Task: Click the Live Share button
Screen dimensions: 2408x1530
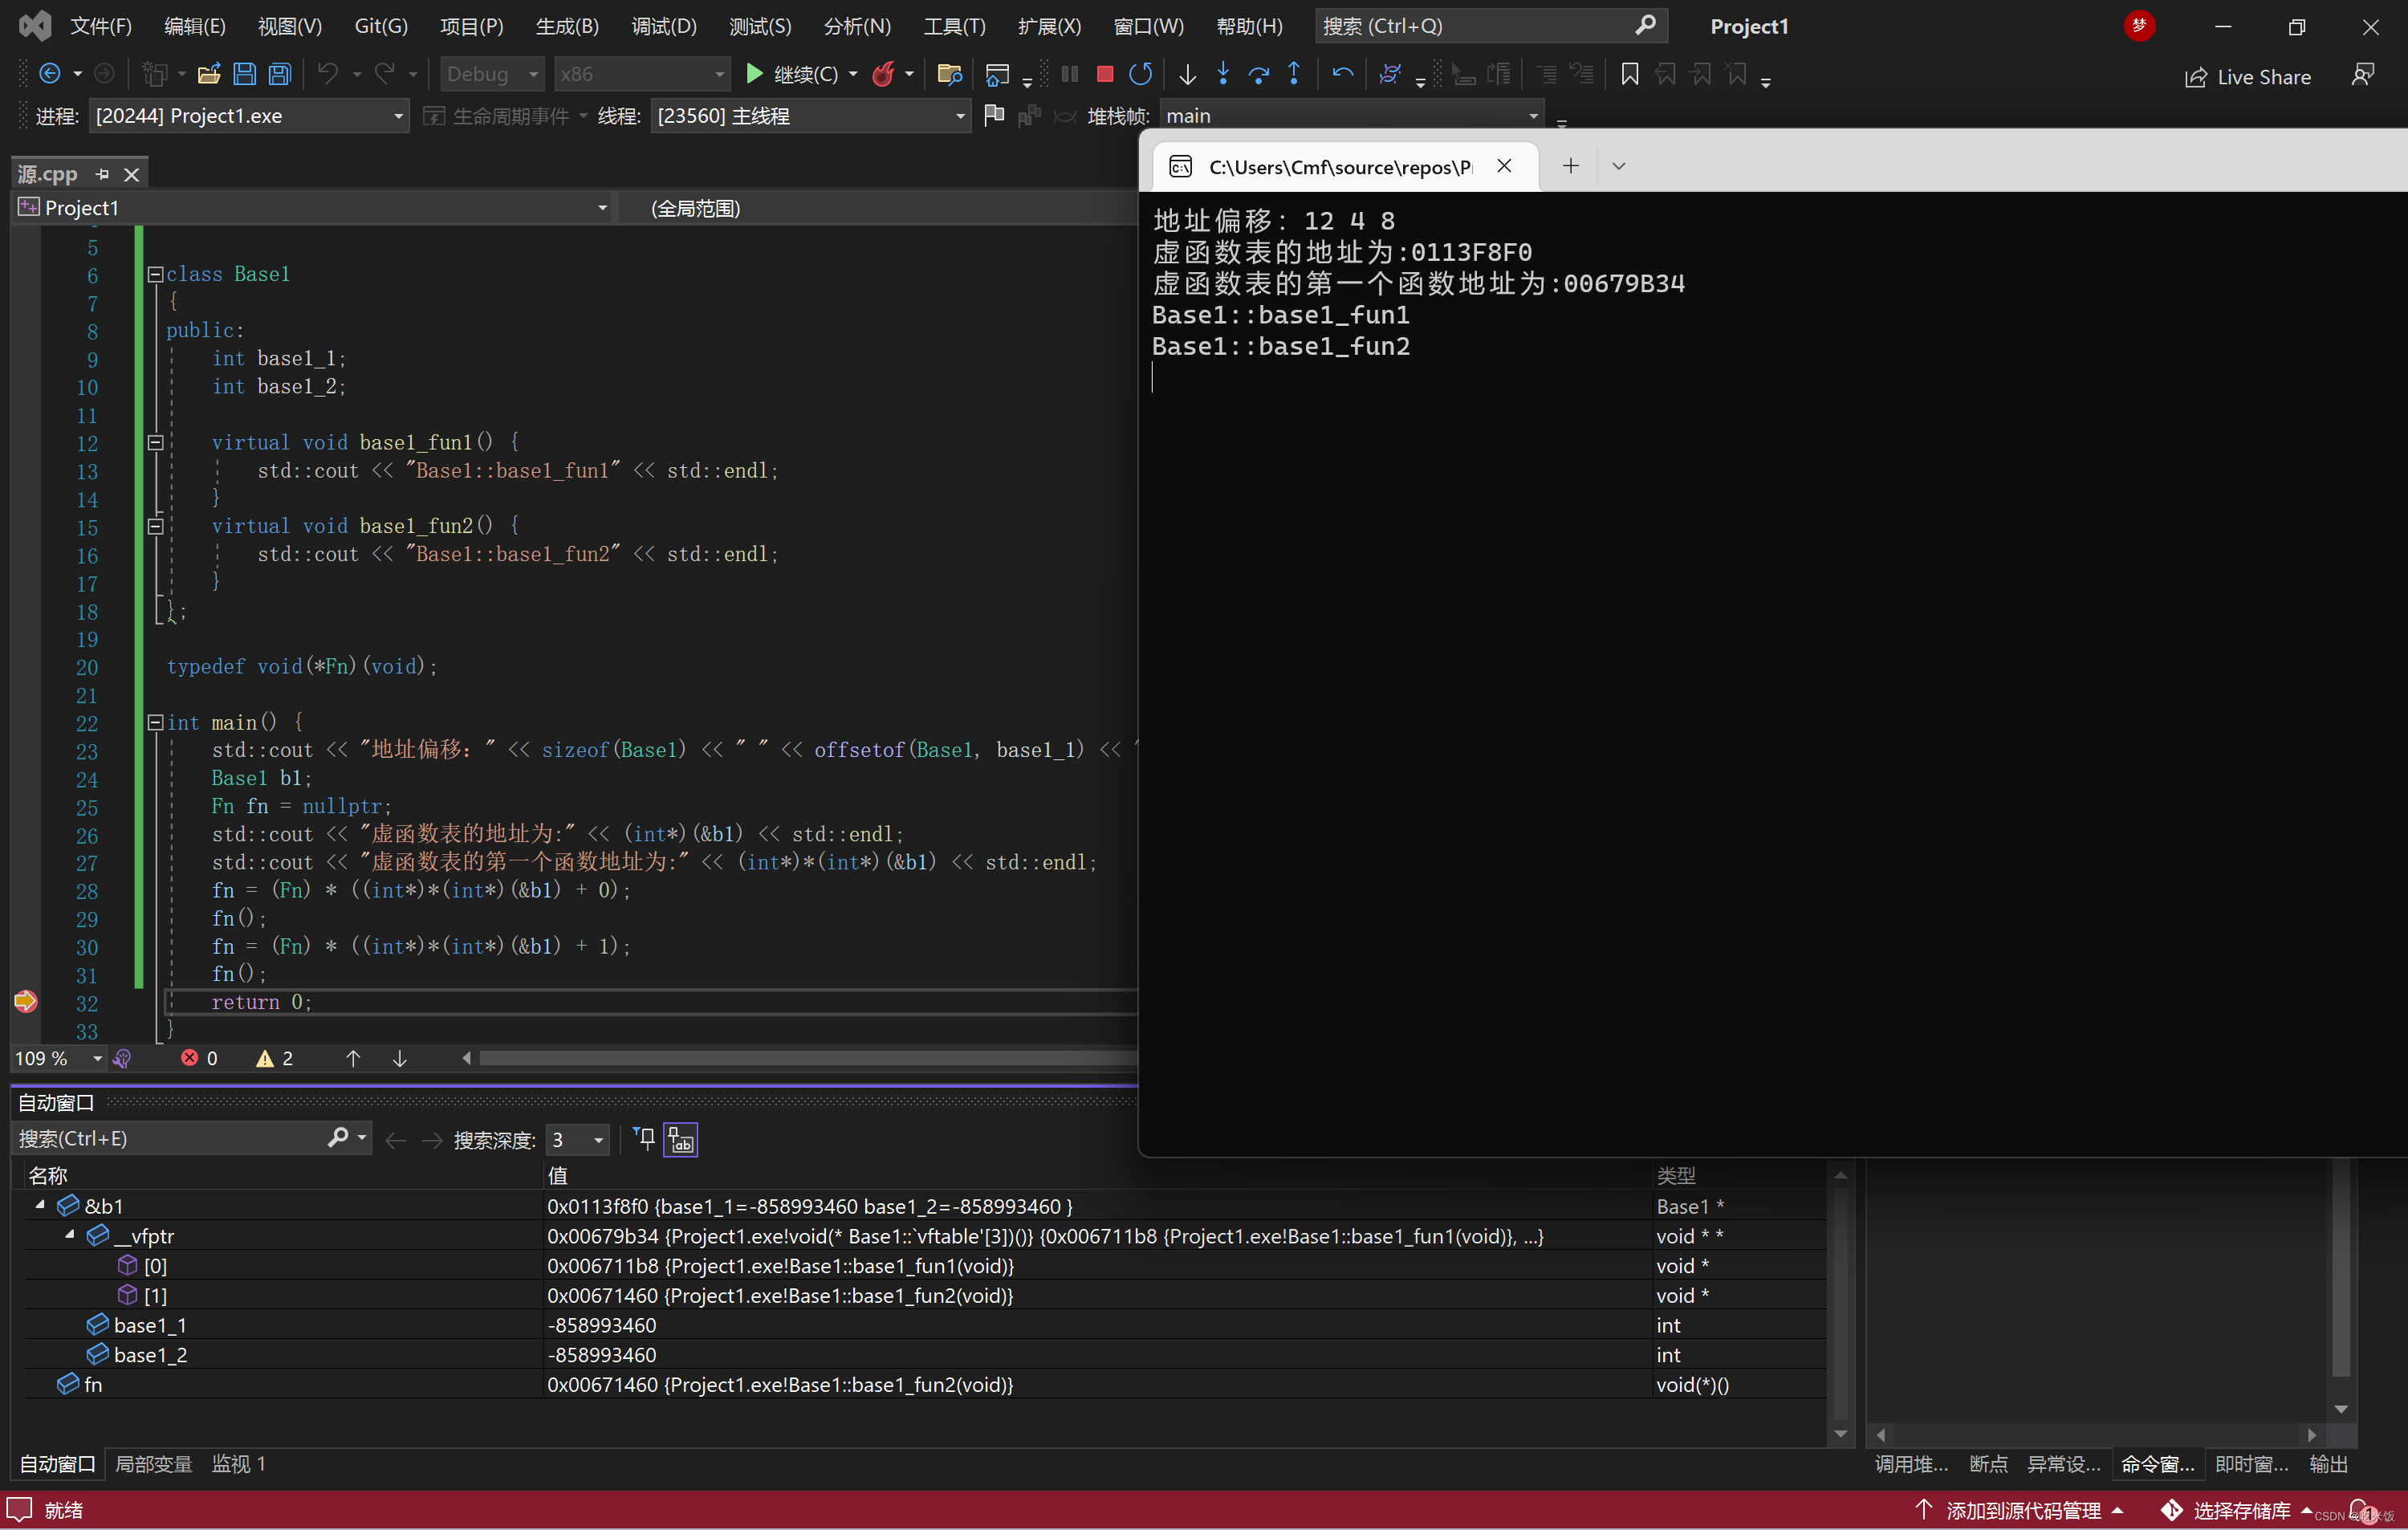Action: pyautogui.click(x=2248, y=77)
